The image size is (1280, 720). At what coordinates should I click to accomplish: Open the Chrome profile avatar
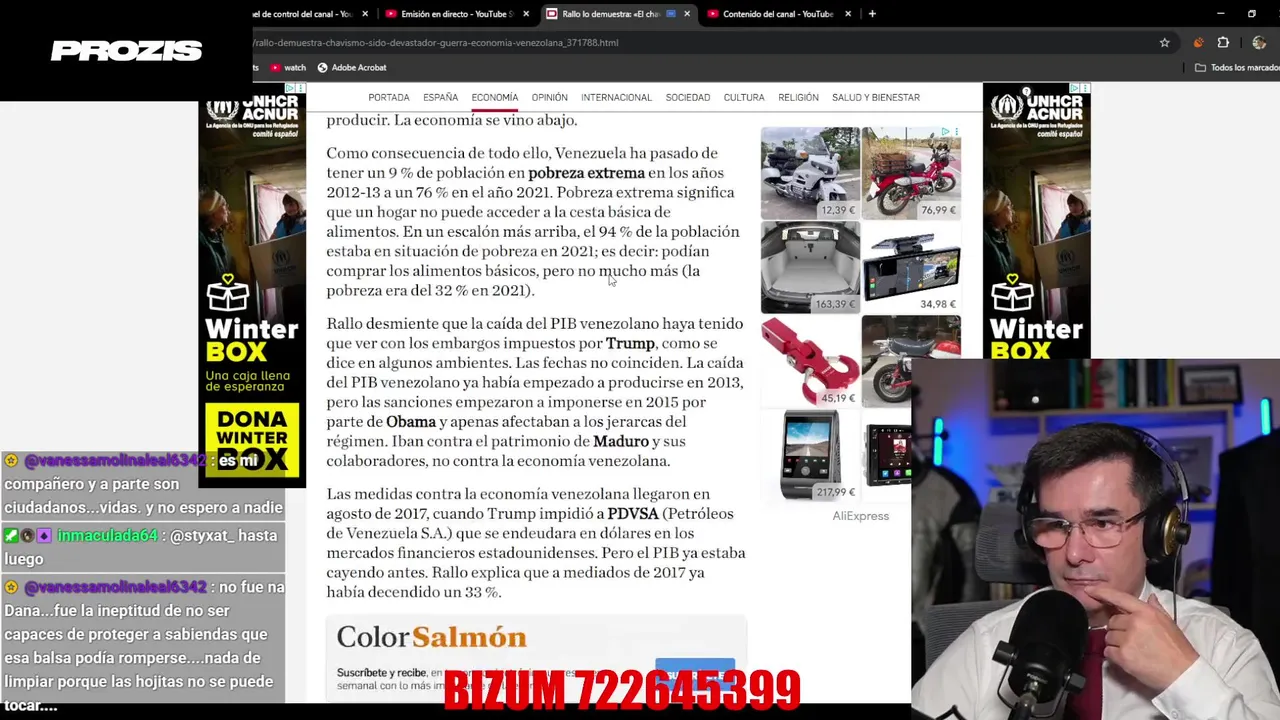pos(1259,43)
